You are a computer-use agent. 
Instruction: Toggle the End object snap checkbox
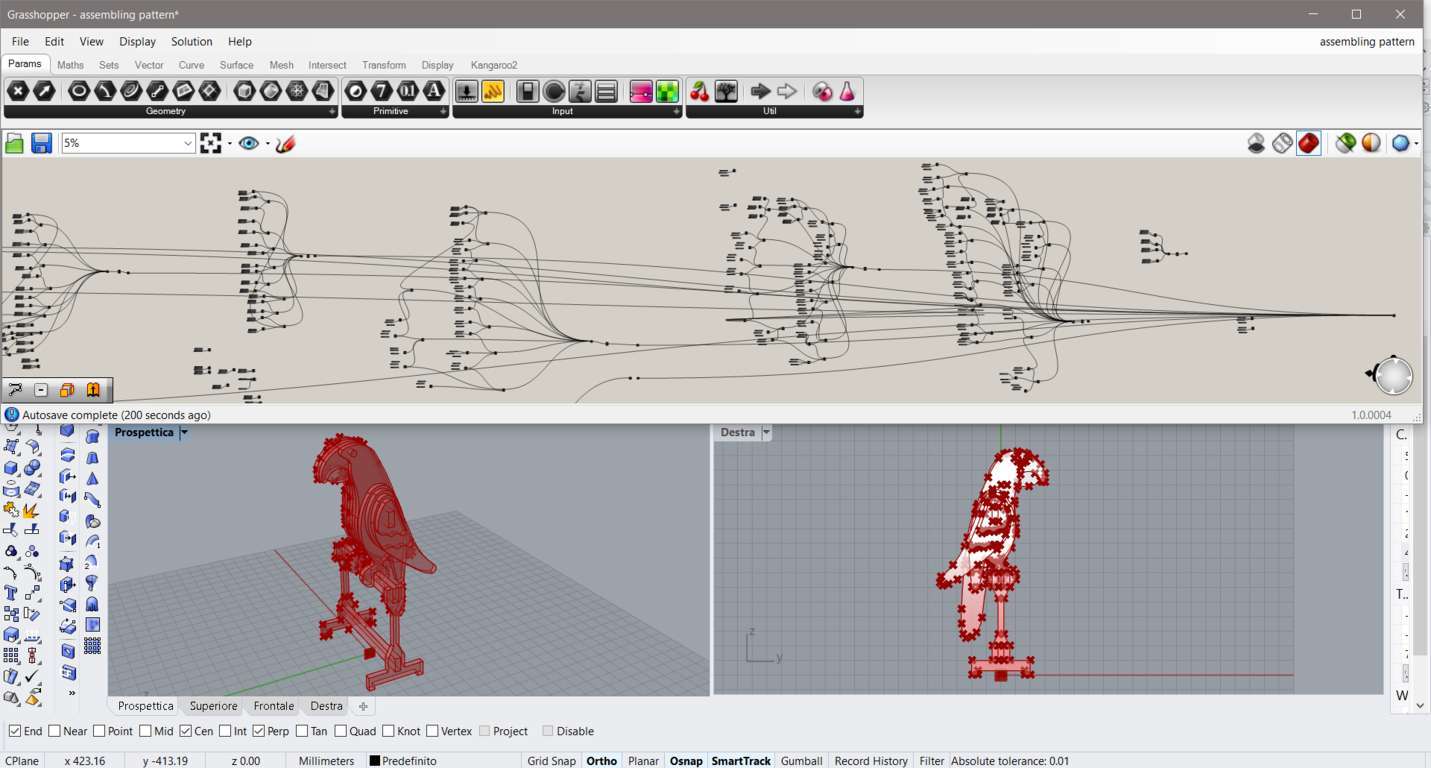(15, 731)
